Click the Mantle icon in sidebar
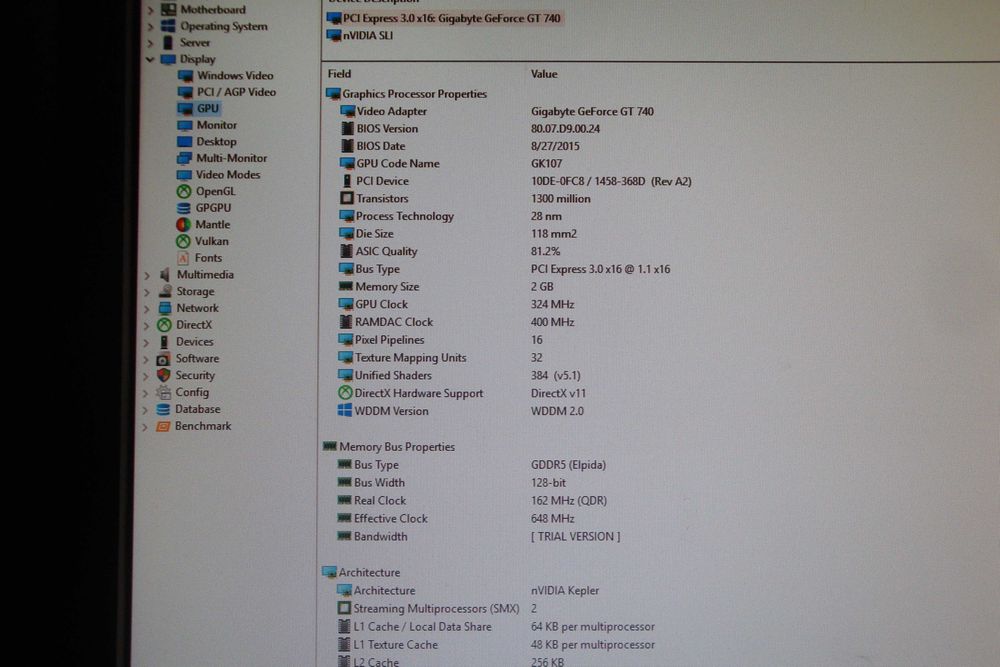This screenshot has width=1000, height=667. [x=183, y=224]
